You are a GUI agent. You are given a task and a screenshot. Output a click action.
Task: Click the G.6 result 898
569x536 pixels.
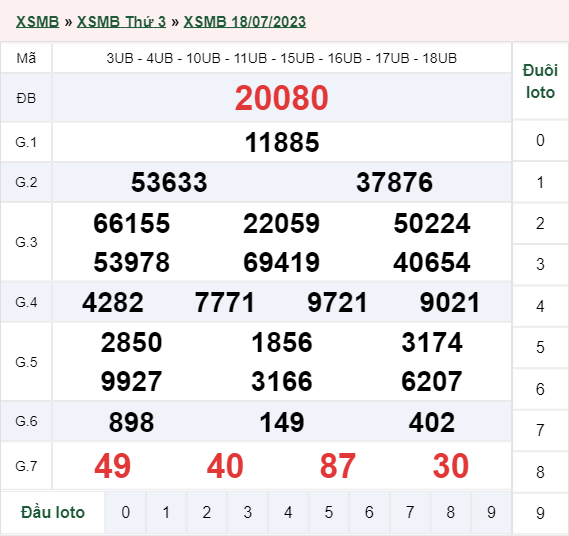[x=131, y=422]
